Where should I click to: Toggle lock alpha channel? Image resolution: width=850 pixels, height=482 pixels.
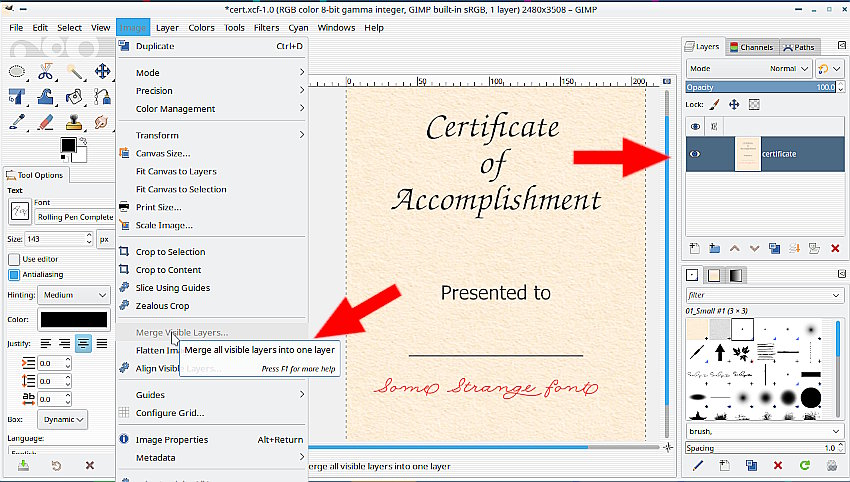[x=754, y=104]
